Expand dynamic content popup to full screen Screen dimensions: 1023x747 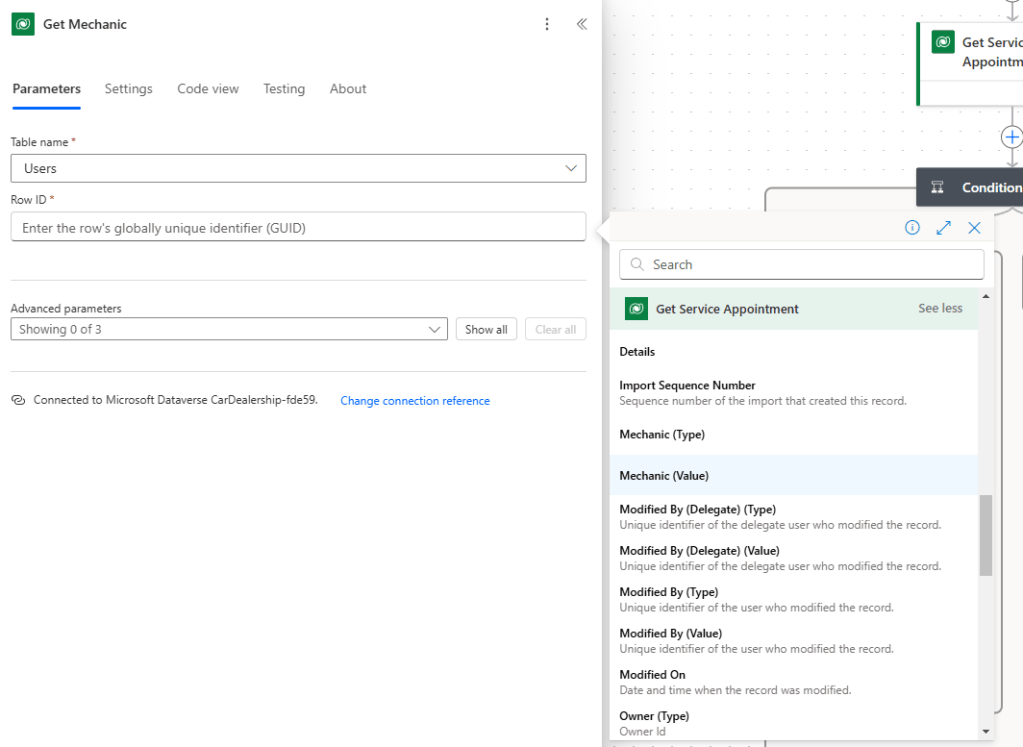point(943,228)
